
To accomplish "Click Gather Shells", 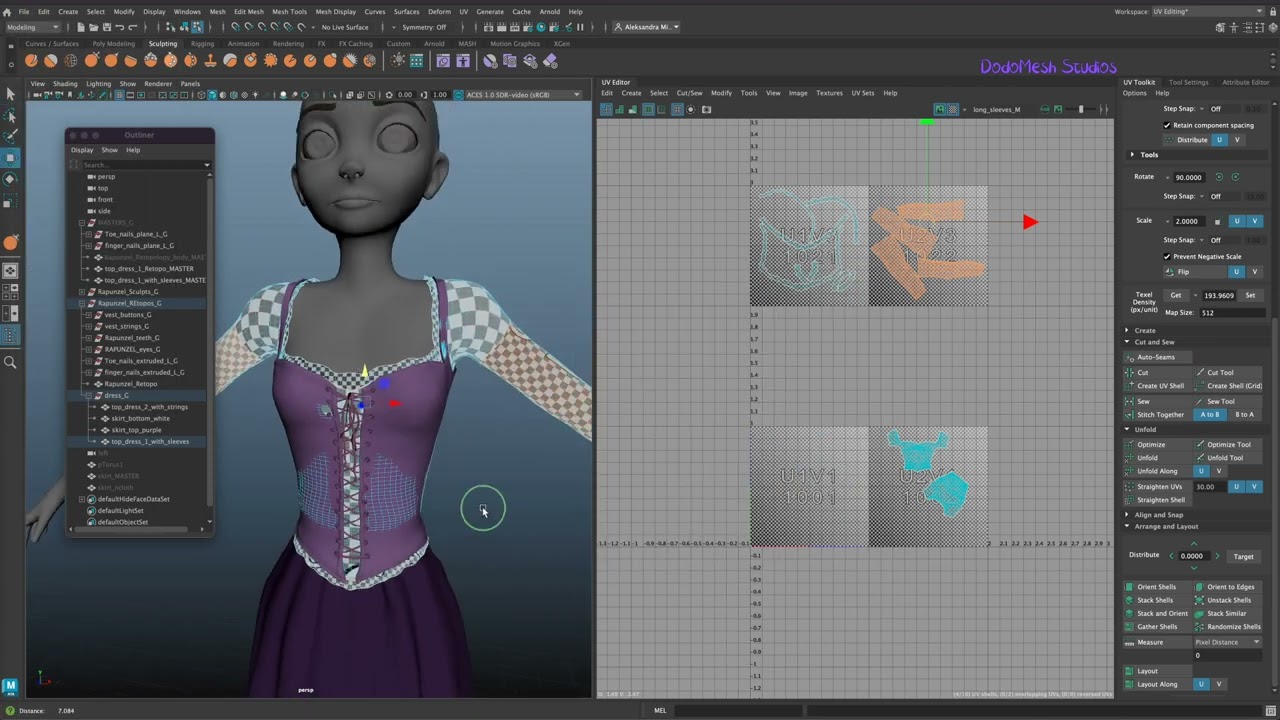I will point(1157,627).
